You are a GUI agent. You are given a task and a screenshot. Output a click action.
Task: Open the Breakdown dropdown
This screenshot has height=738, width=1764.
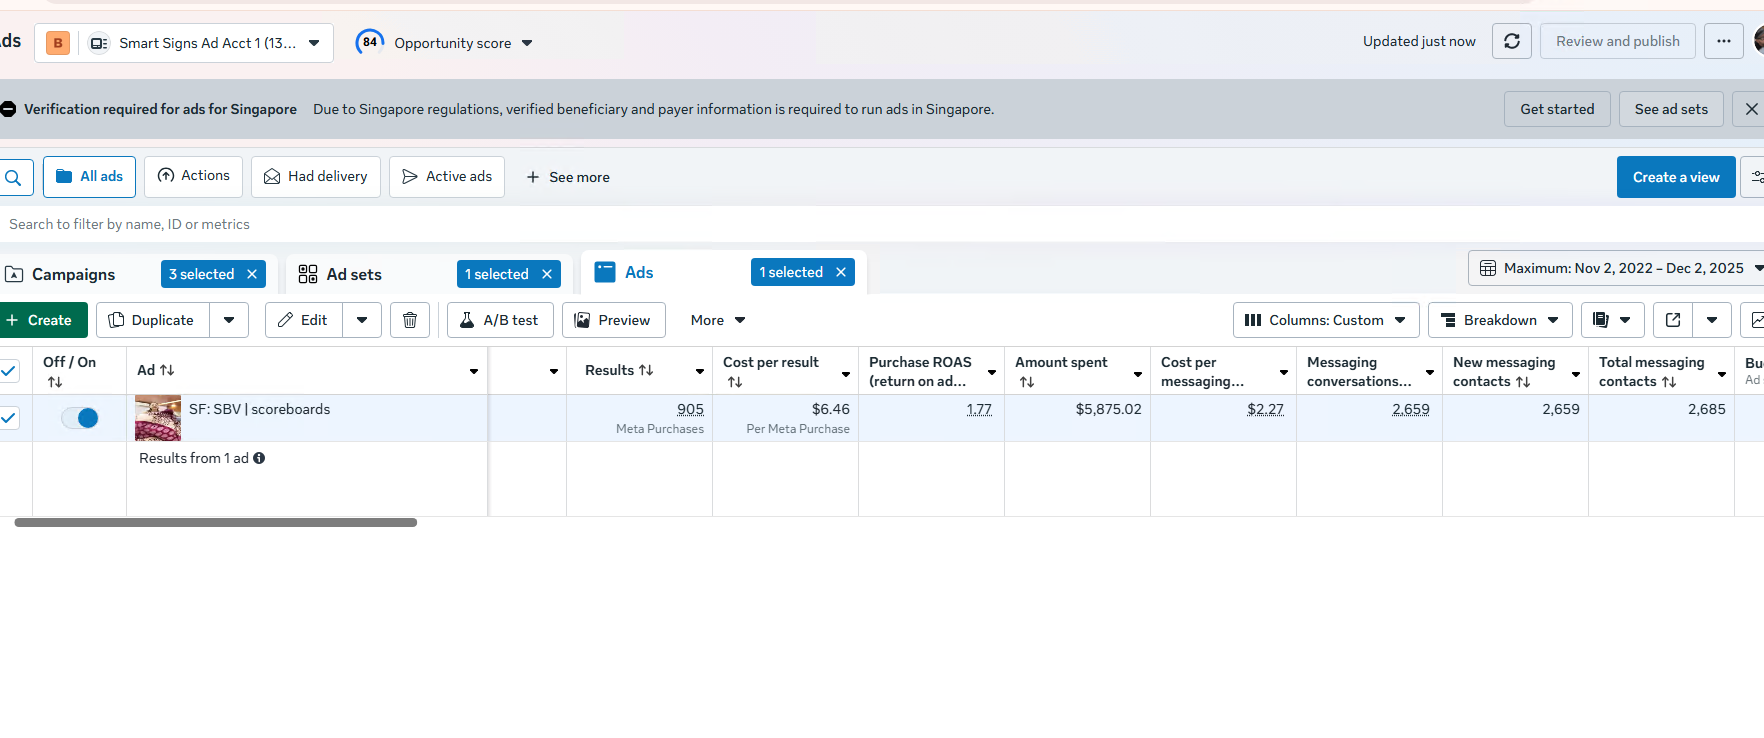coord(1500,320)
